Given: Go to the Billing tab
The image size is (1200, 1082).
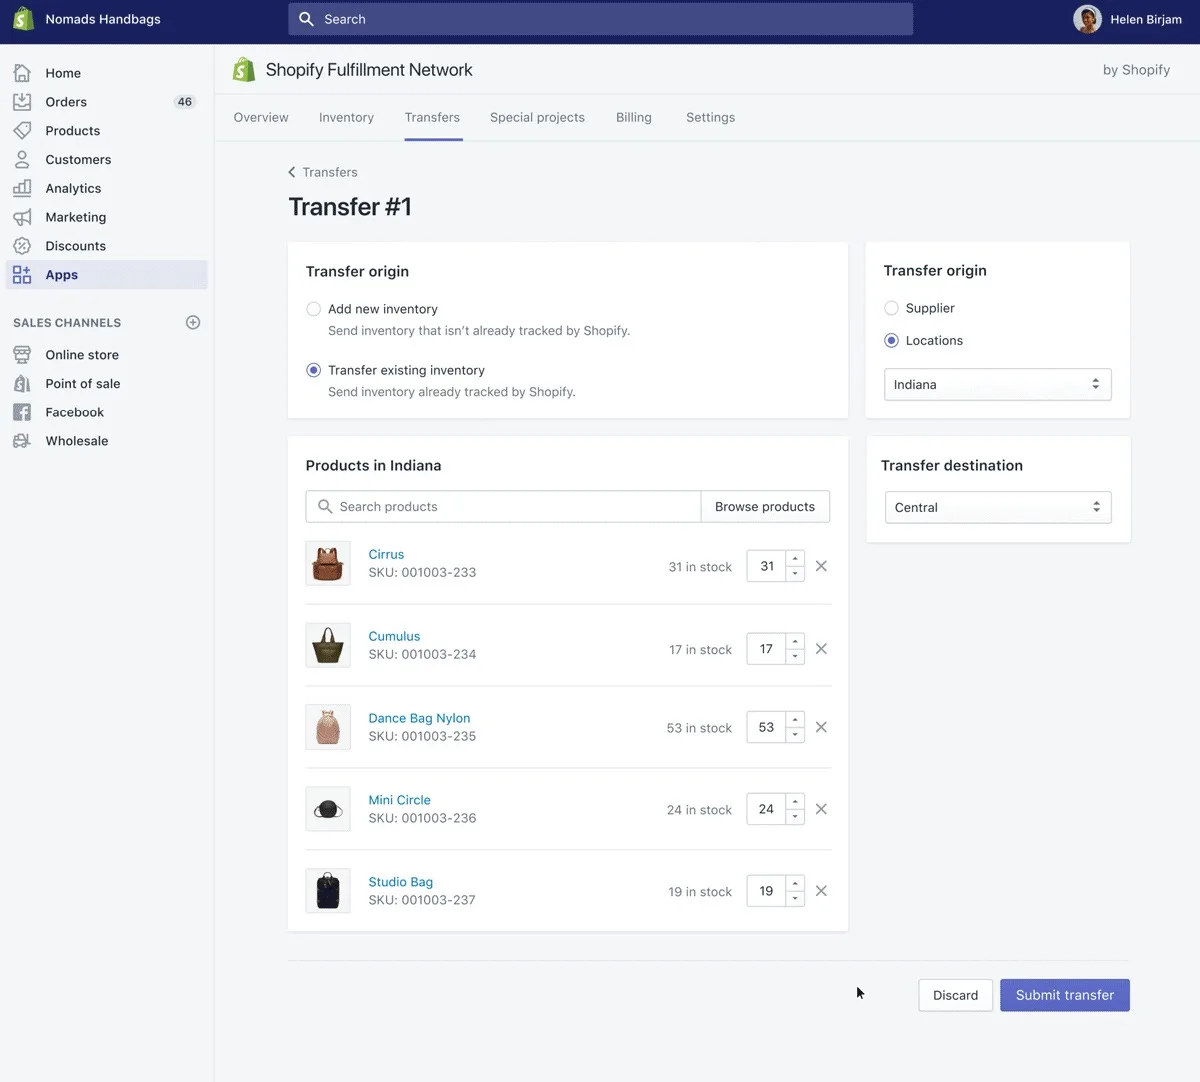Looking at the screenshot, I should click(x=634, y=118).
